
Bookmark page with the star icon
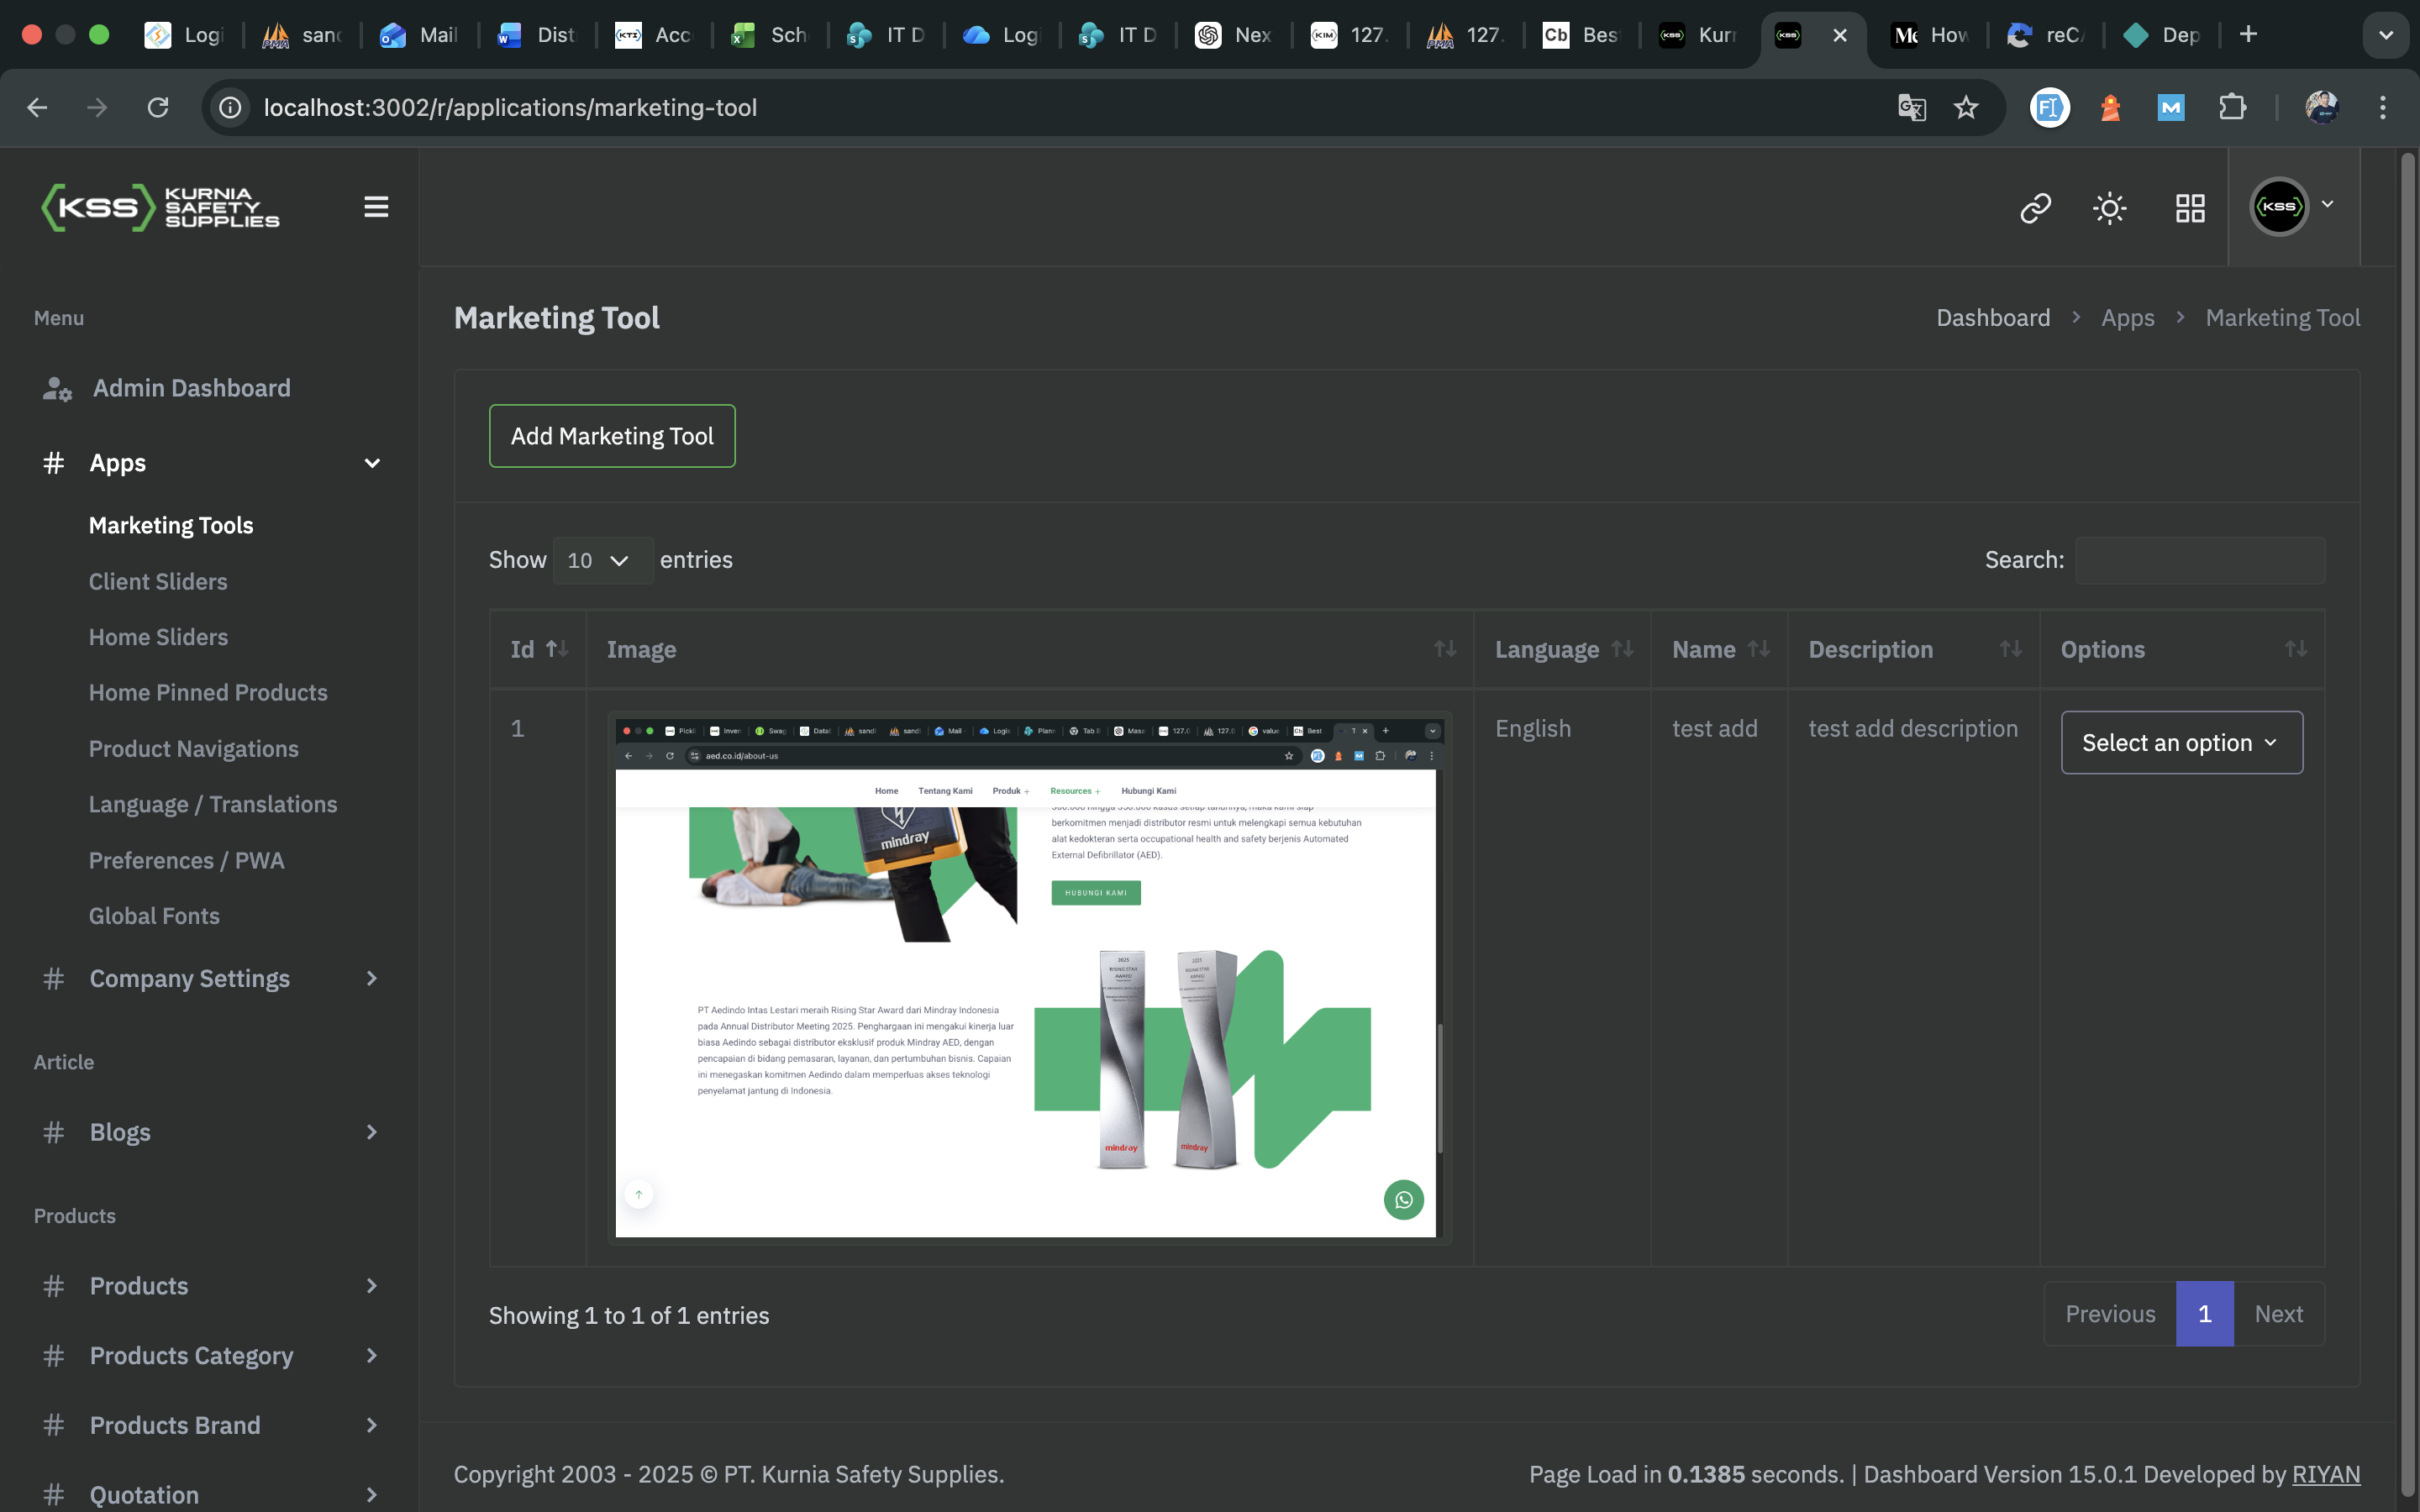(x=1966, y=107)
